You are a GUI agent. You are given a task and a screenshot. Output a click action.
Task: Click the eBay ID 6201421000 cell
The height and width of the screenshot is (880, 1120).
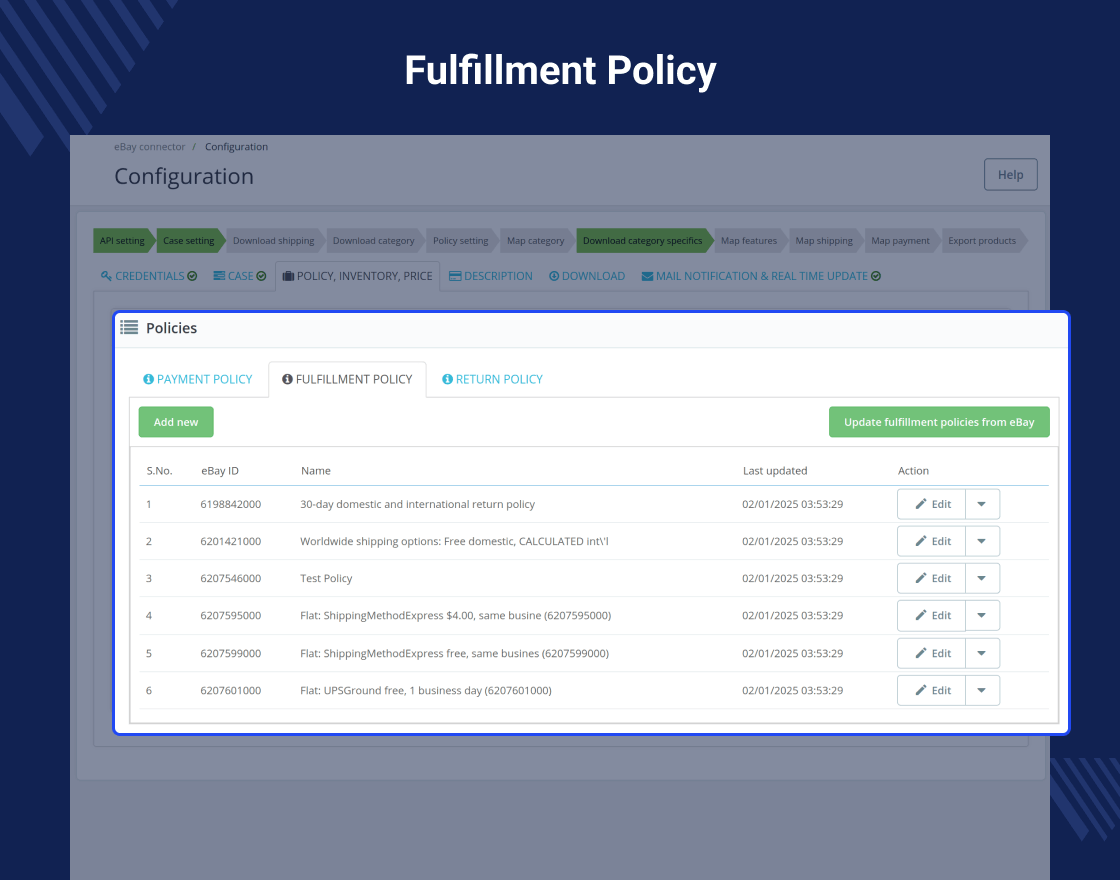(x=231, y=541)
